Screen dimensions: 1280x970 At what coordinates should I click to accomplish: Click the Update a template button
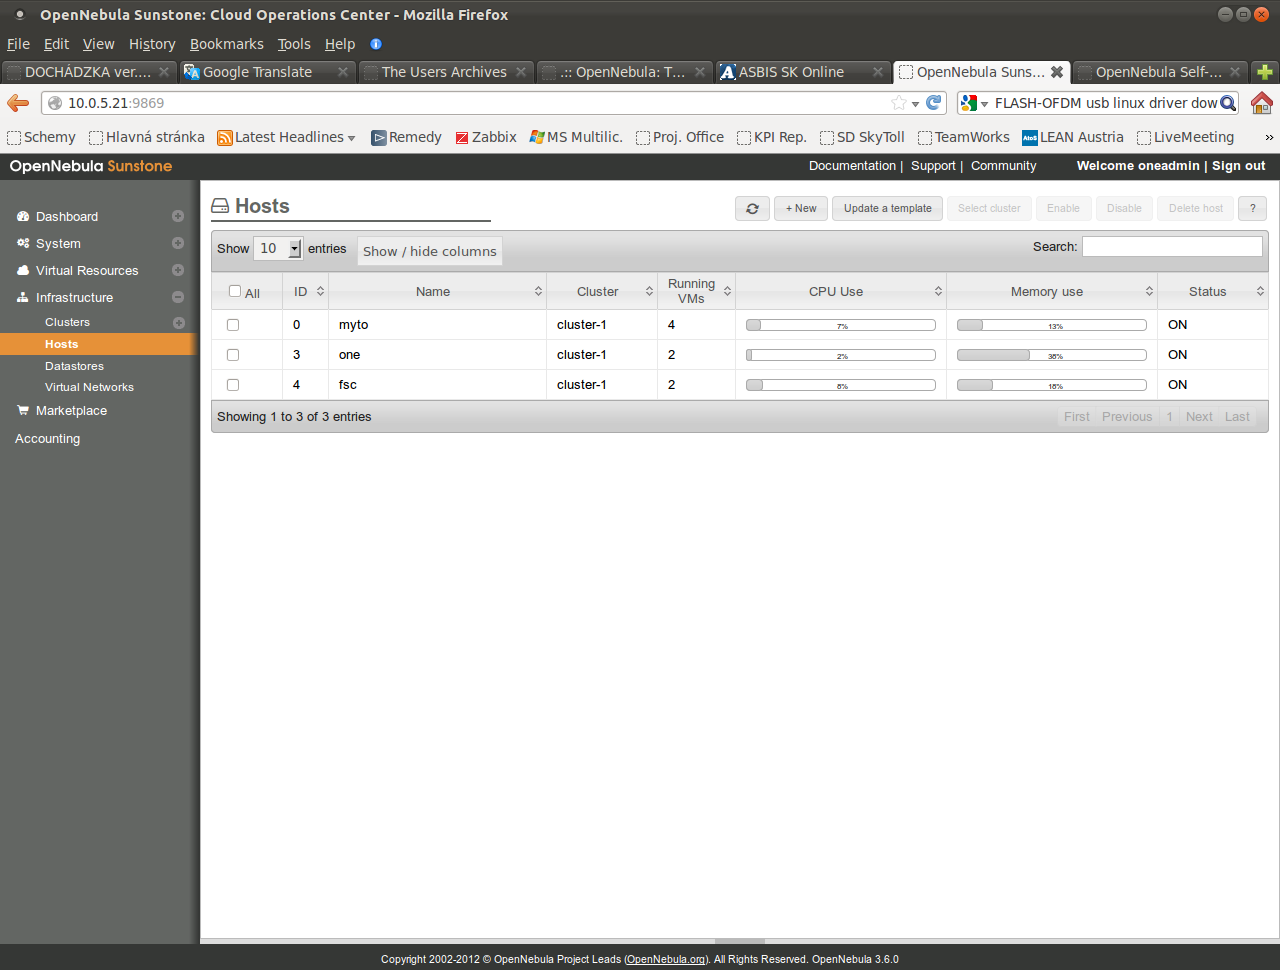tap(887, 208)
